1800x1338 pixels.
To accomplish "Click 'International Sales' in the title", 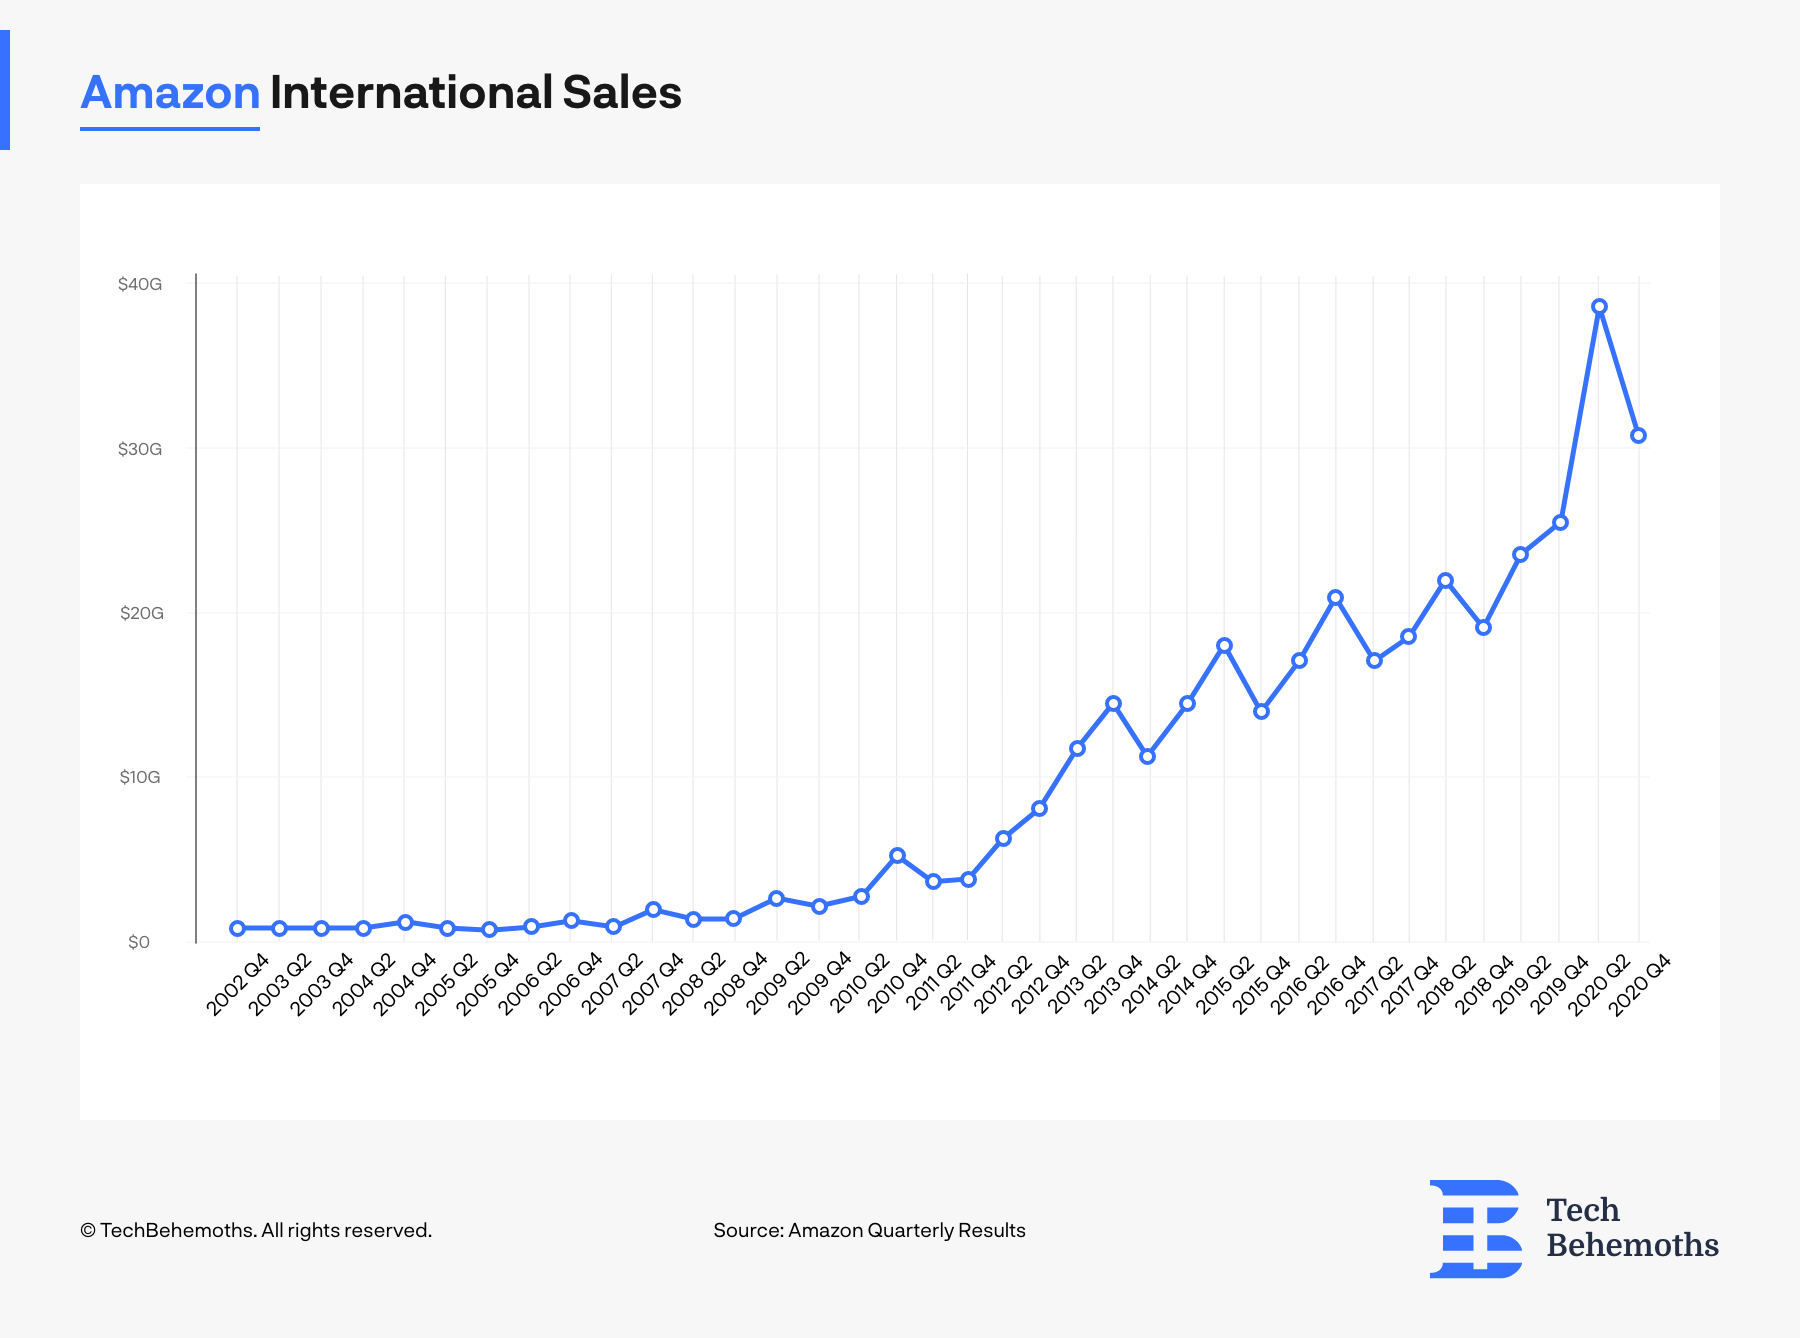I will coord(476,93).
